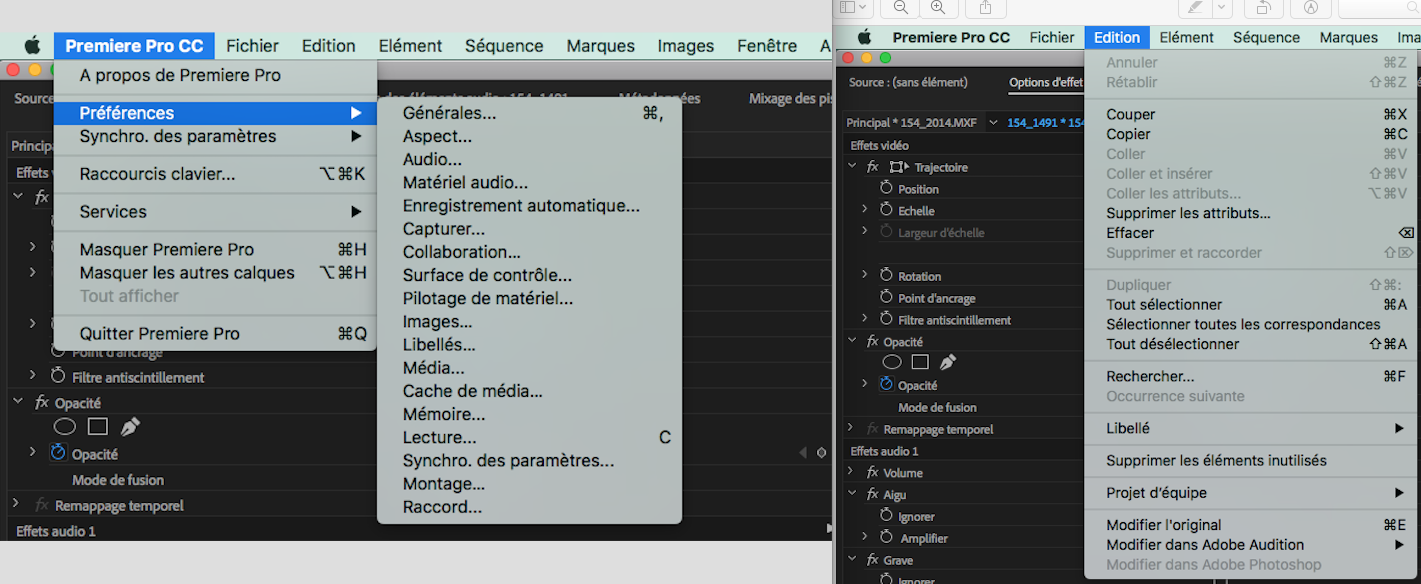Screen dimensions: 1421x584
Task: Open the dropdown arrow beside Principal * 154_2014.MXF
Action: click(x=993, y=123)
